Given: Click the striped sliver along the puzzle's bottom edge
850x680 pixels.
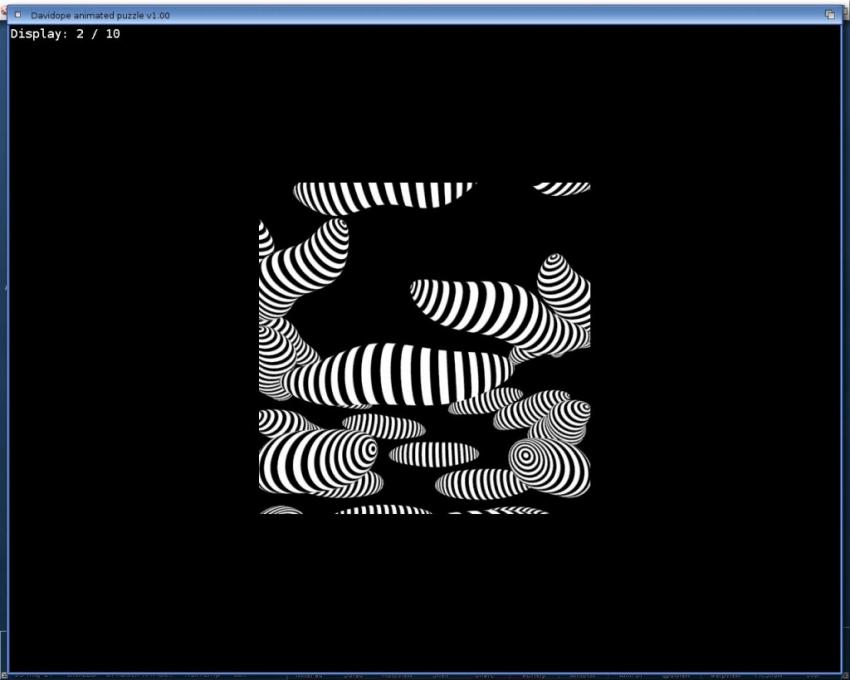Looking at the screenshot, I should click(383, 510).
